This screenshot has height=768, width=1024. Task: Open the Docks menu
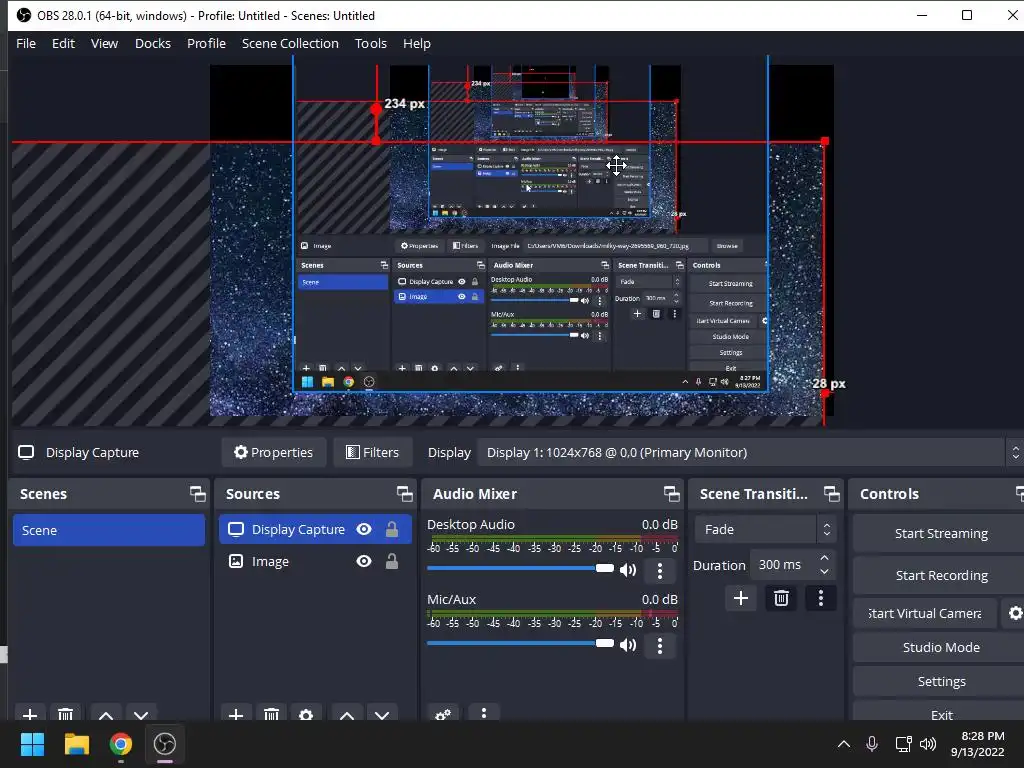pos(153,44)
